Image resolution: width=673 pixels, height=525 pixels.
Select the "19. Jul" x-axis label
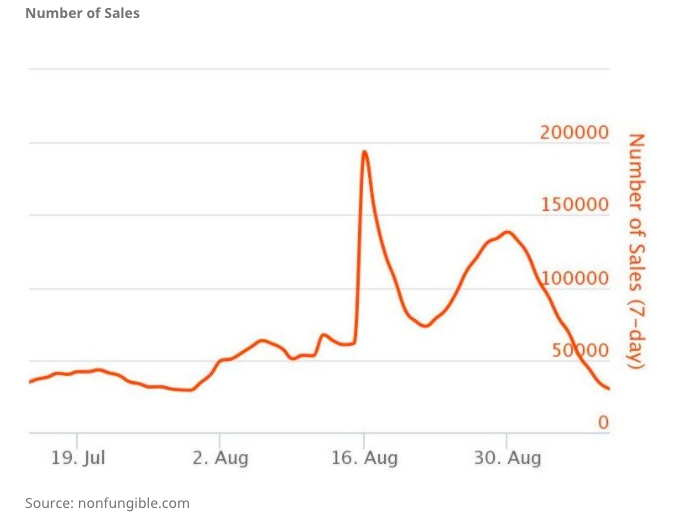click(78, 458)
